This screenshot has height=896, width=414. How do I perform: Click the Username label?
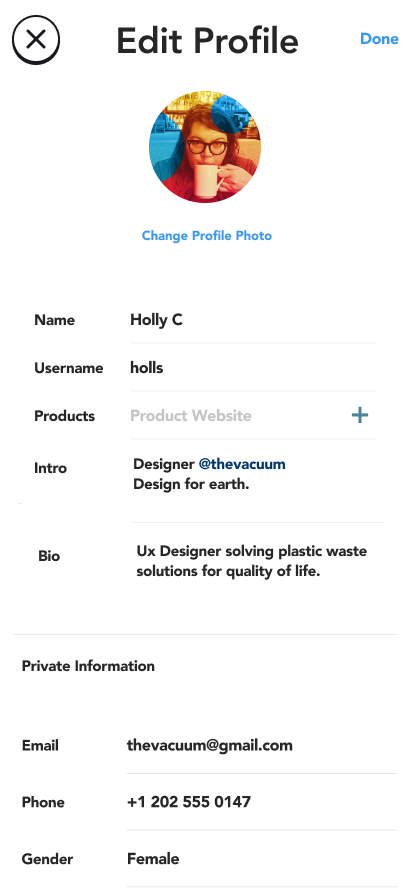coord(69,368)
